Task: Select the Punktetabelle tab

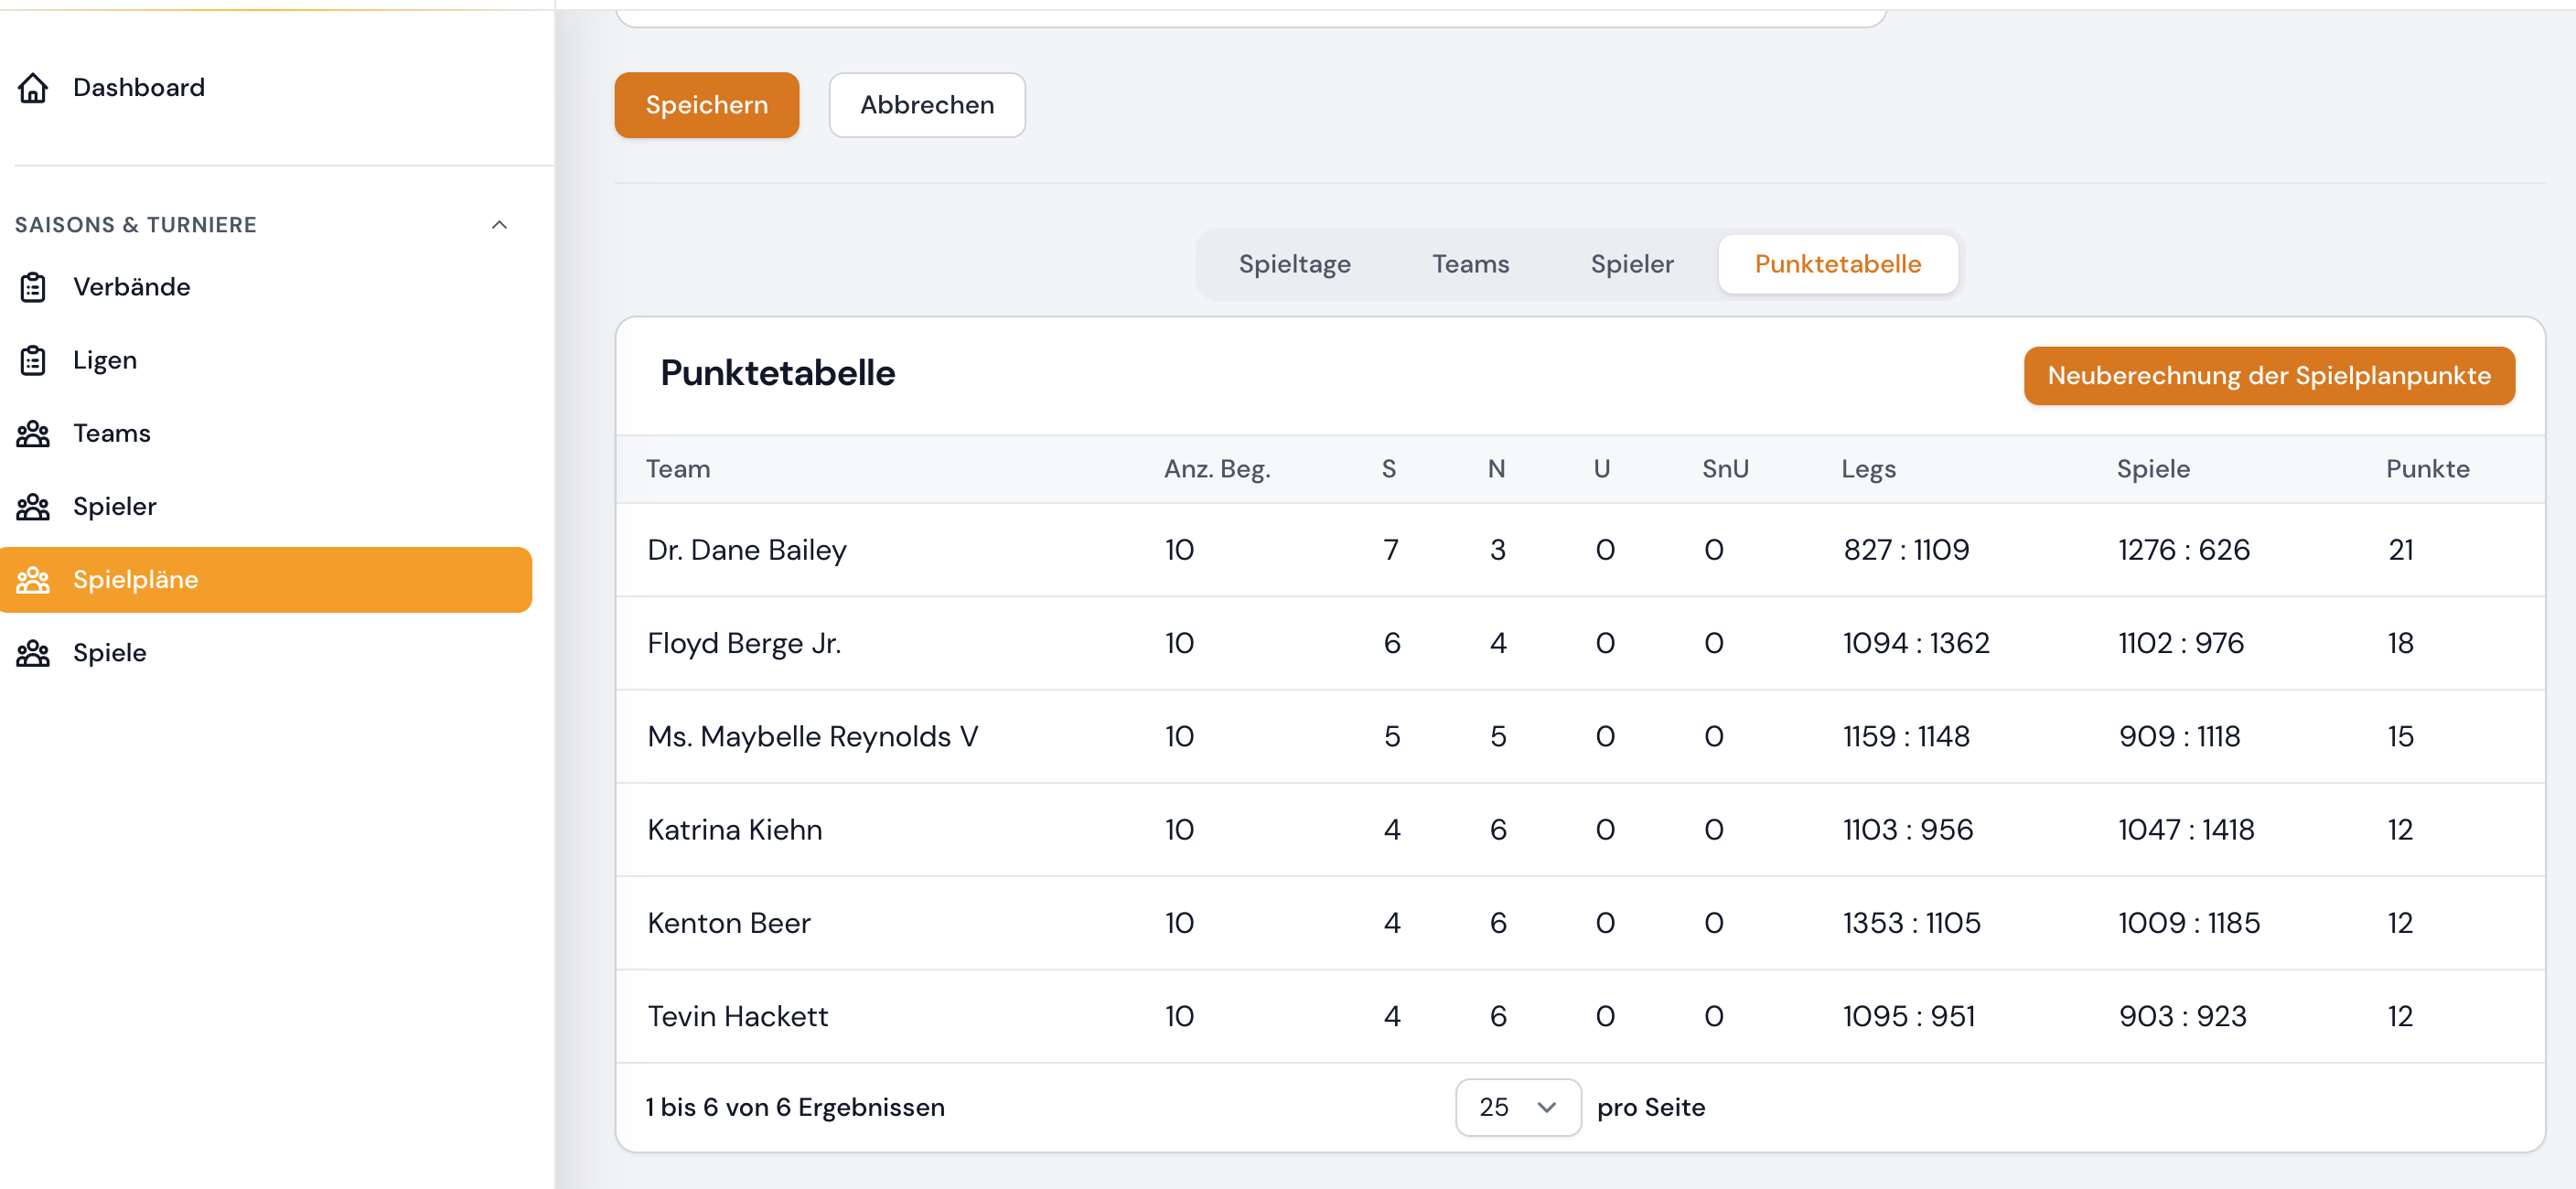Action: click(1838, 264)
